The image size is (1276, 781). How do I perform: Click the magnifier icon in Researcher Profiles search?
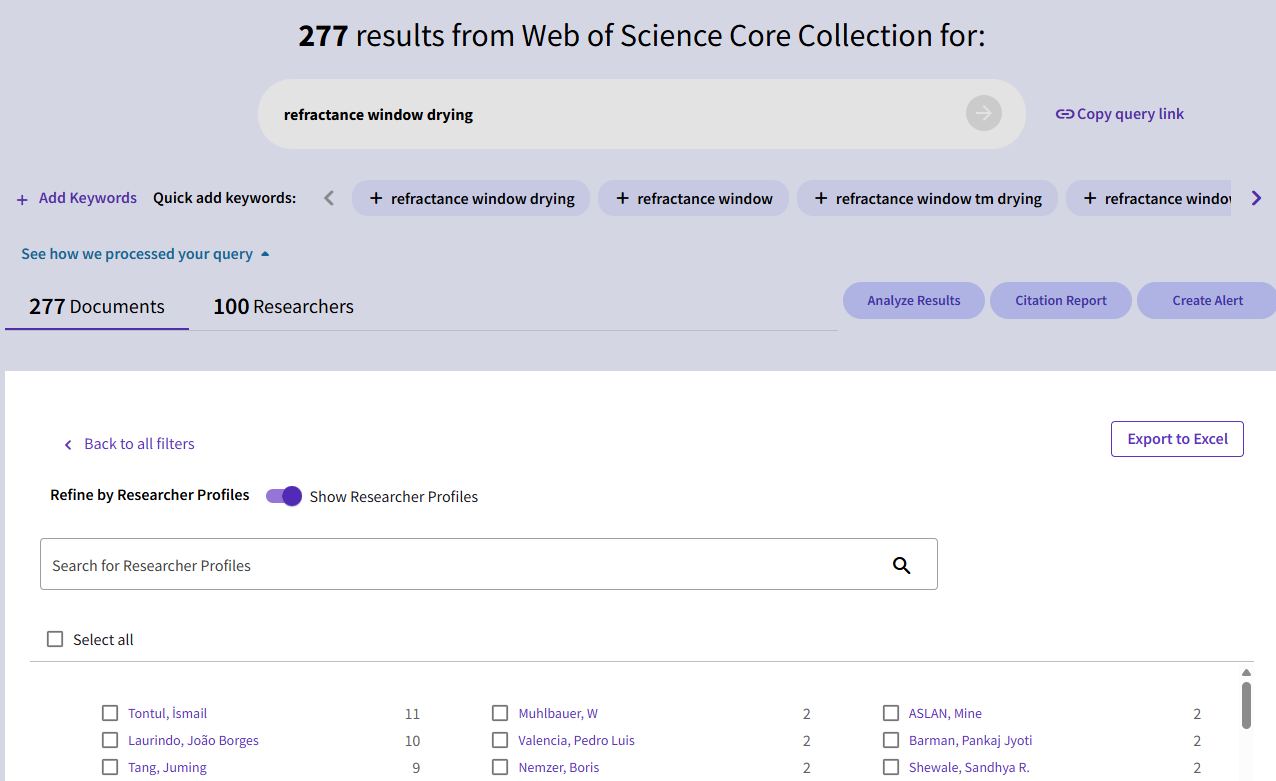pyautogui.click(x=901, y=566)
